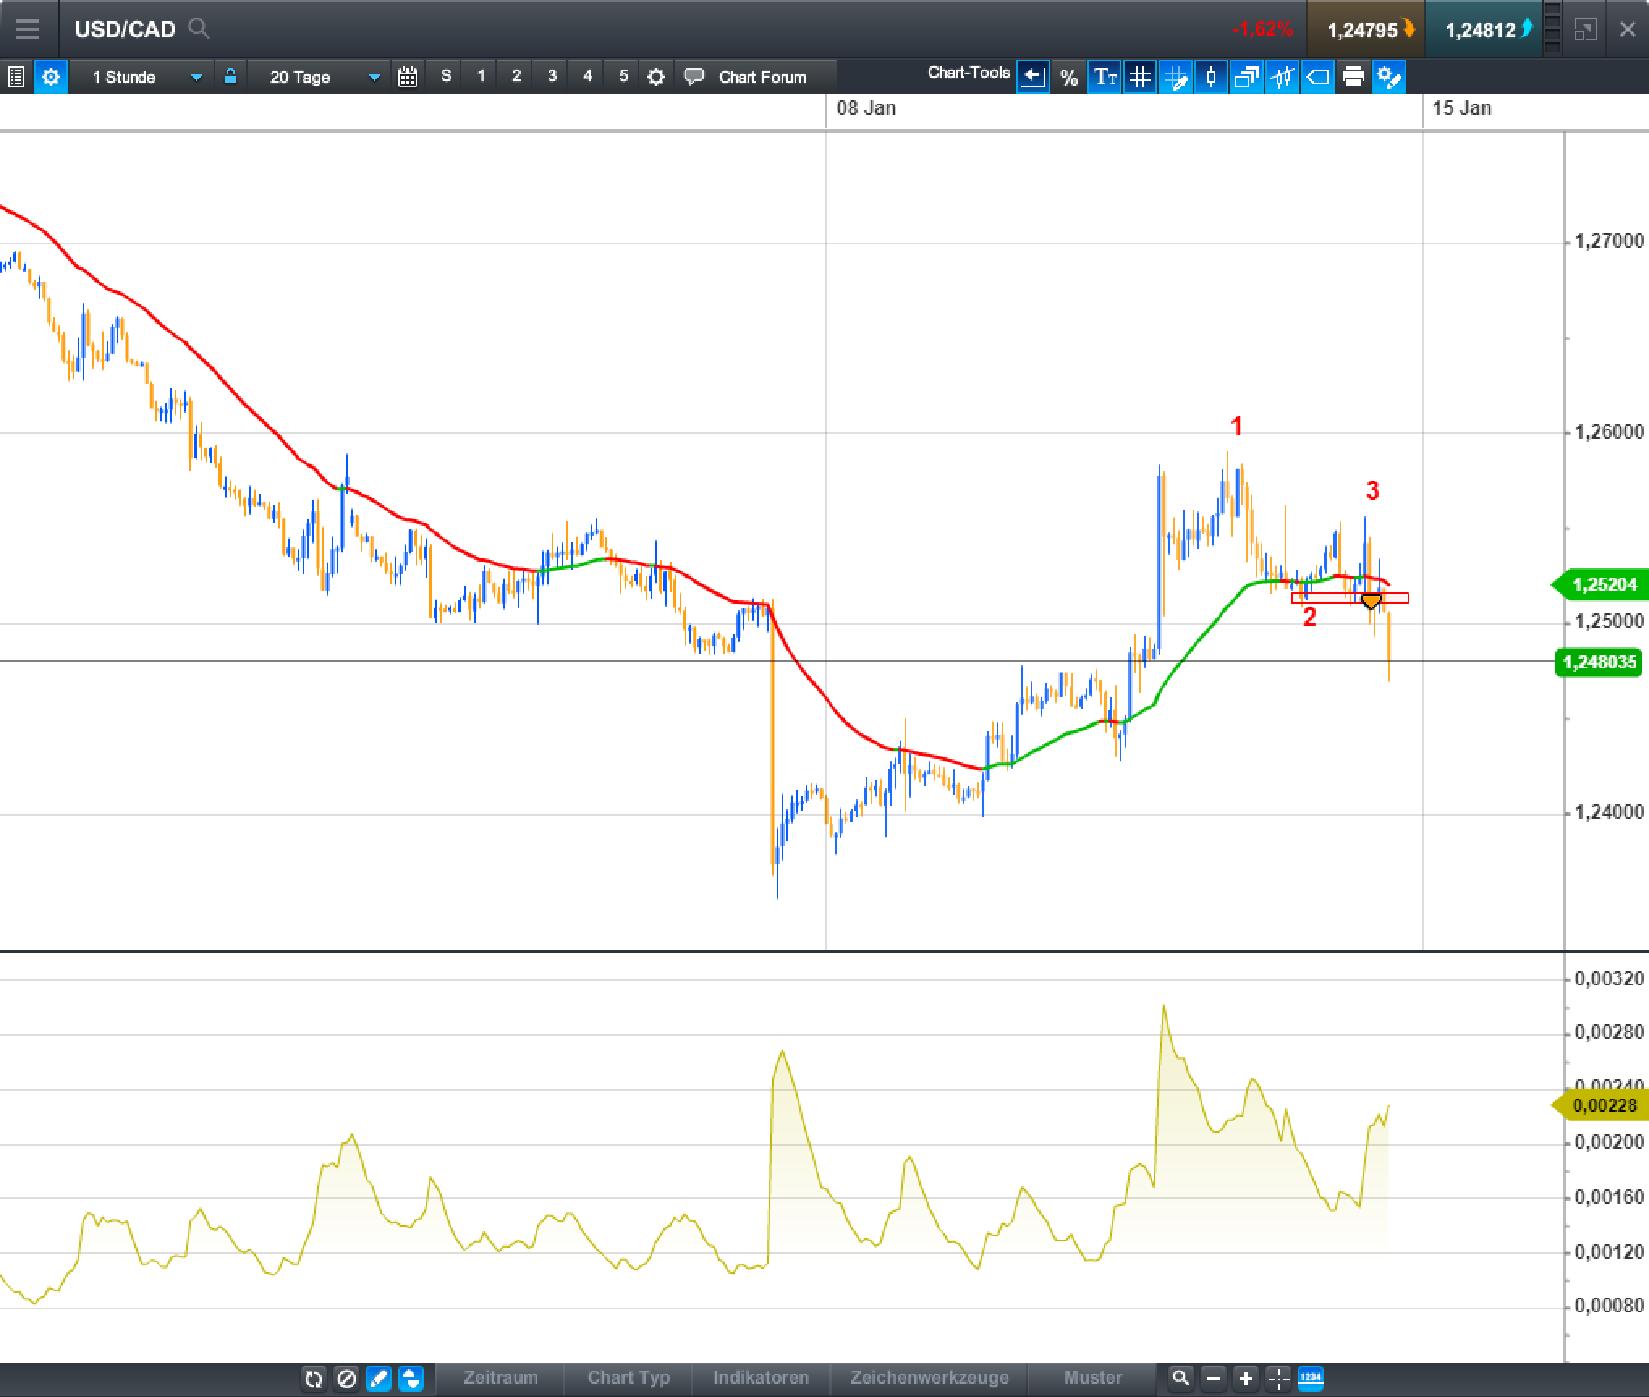The image size is (1649, 1397).
Task: Click zoom in on the bottom bar
Action: click(1245, 1378)
